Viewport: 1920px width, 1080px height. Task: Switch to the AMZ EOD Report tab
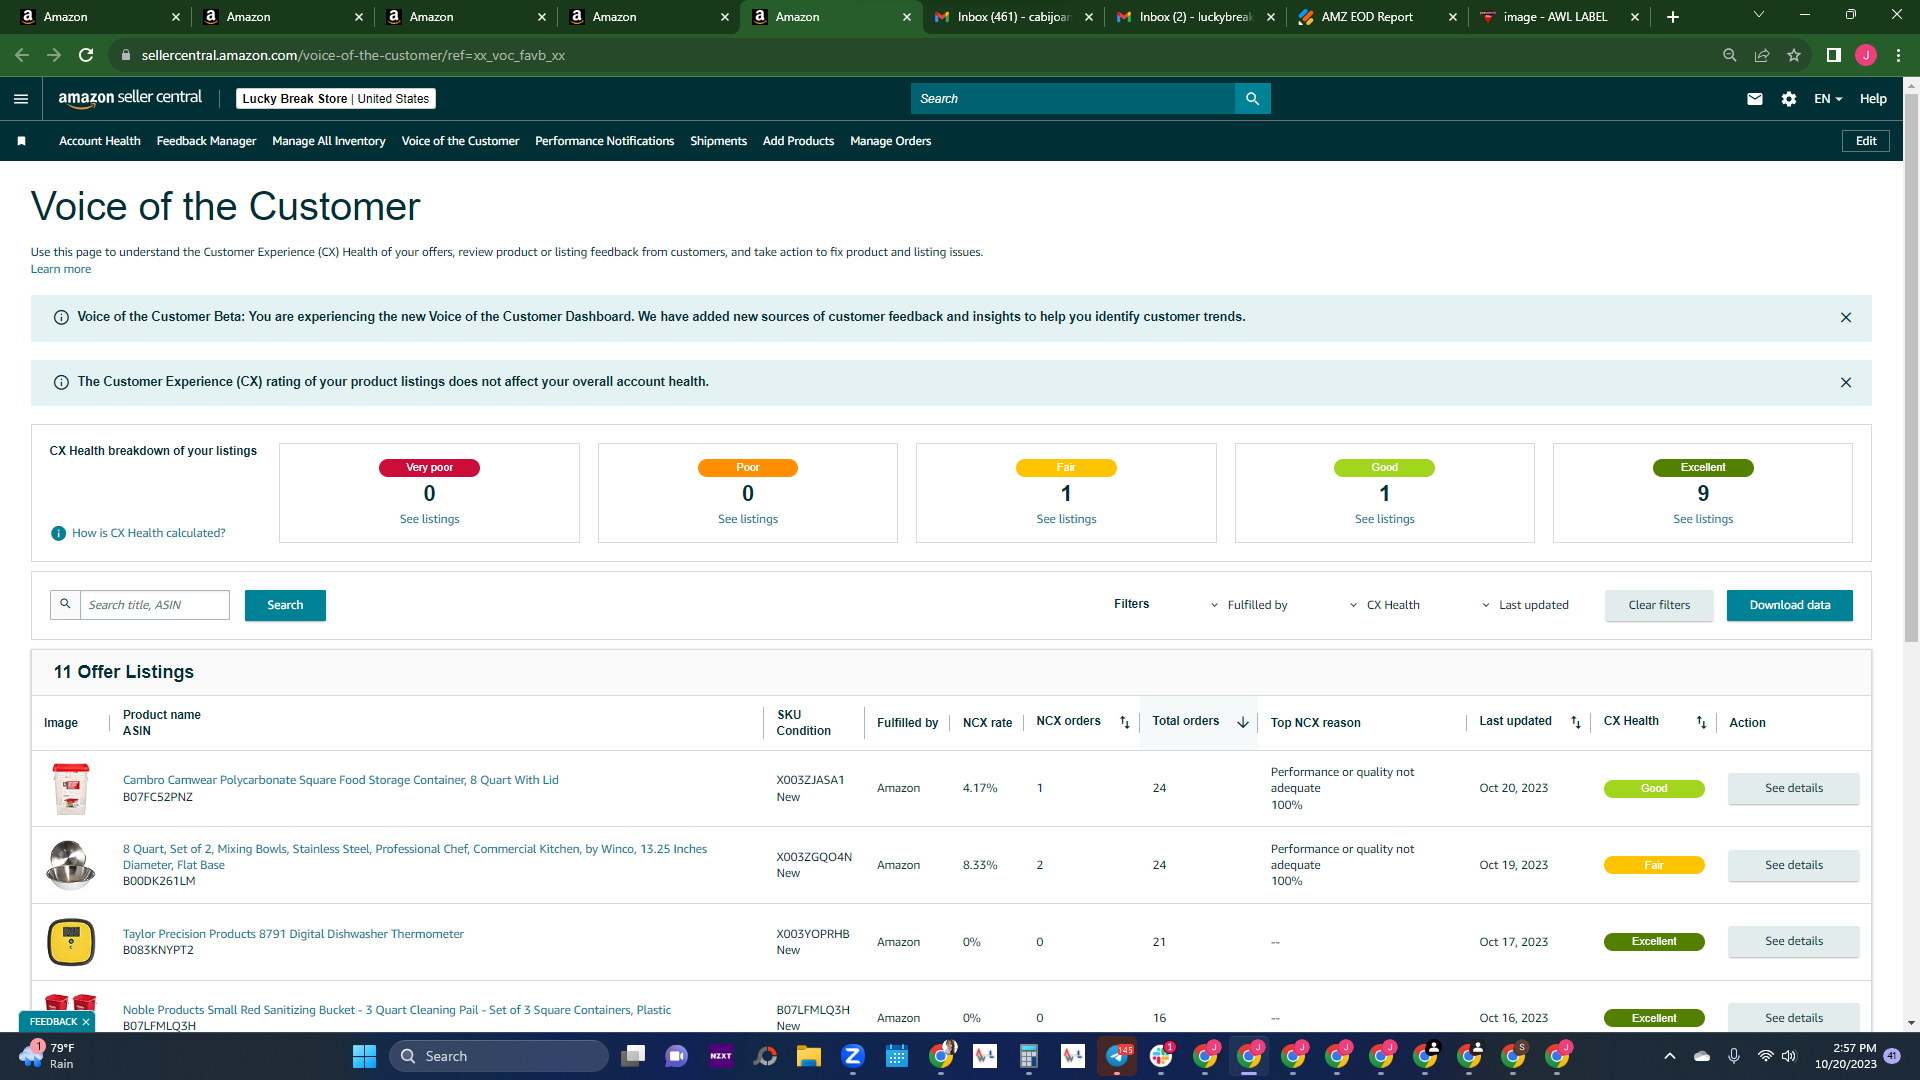pyautogui.click(x=1378, y=17)
